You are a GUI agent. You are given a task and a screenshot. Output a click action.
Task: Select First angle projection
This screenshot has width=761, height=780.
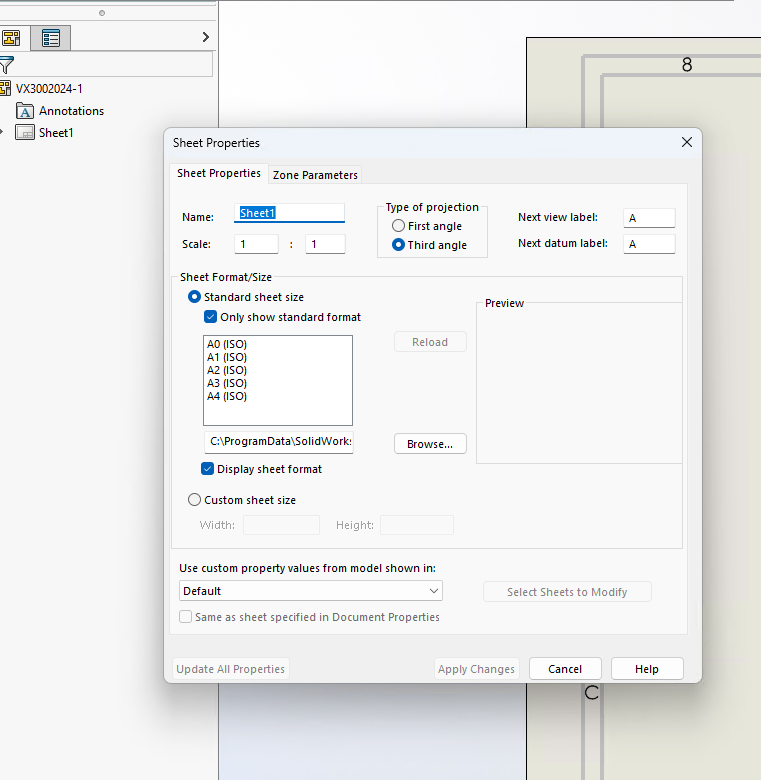pos(399,226)
